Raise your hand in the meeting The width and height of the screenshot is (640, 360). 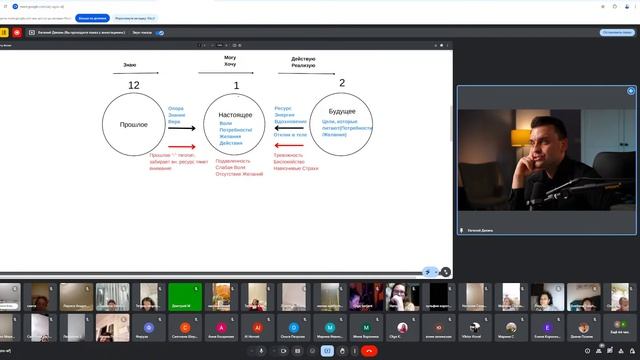click(x=342, y=351)
